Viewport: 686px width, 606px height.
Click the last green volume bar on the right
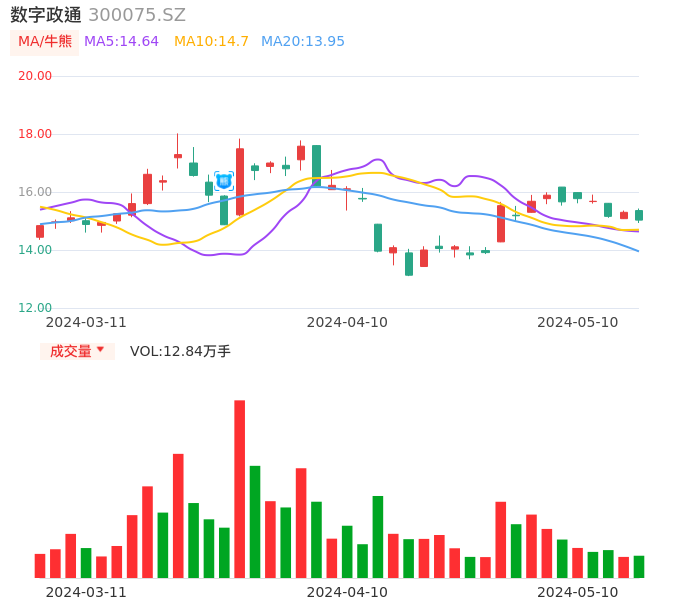(639, 567)
